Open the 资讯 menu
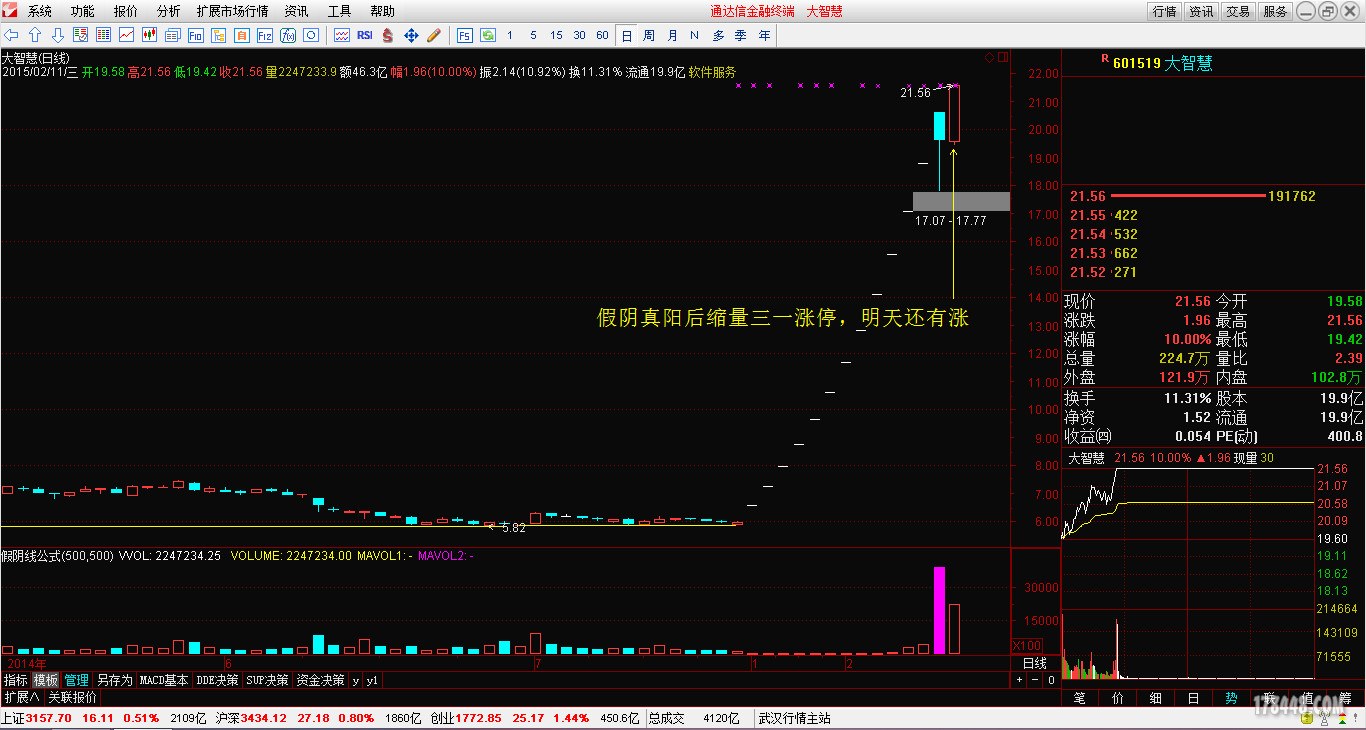 click(x=296, y=11)
